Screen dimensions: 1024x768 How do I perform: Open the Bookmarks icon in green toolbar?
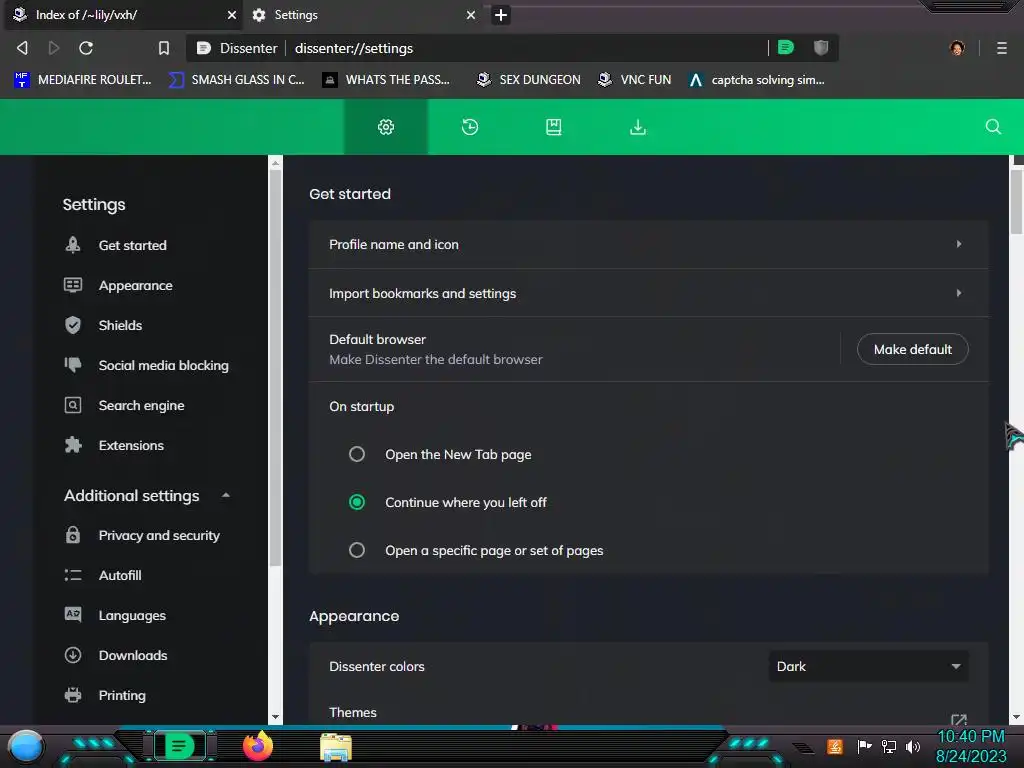[x=554, y=127]
